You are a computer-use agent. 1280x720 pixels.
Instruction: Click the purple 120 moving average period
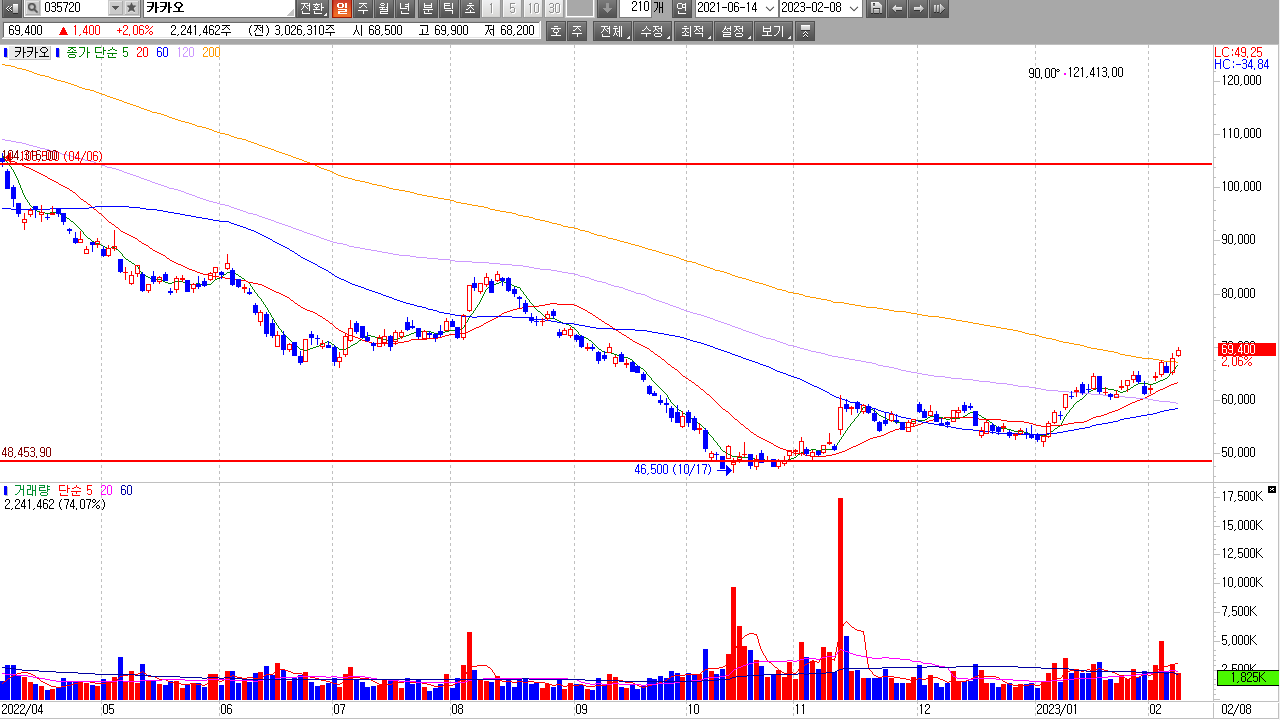coord(185,53)
